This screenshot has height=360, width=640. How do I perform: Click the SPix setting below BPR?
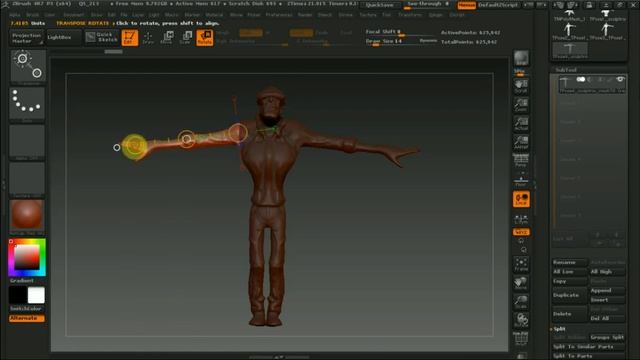point(520,72)
